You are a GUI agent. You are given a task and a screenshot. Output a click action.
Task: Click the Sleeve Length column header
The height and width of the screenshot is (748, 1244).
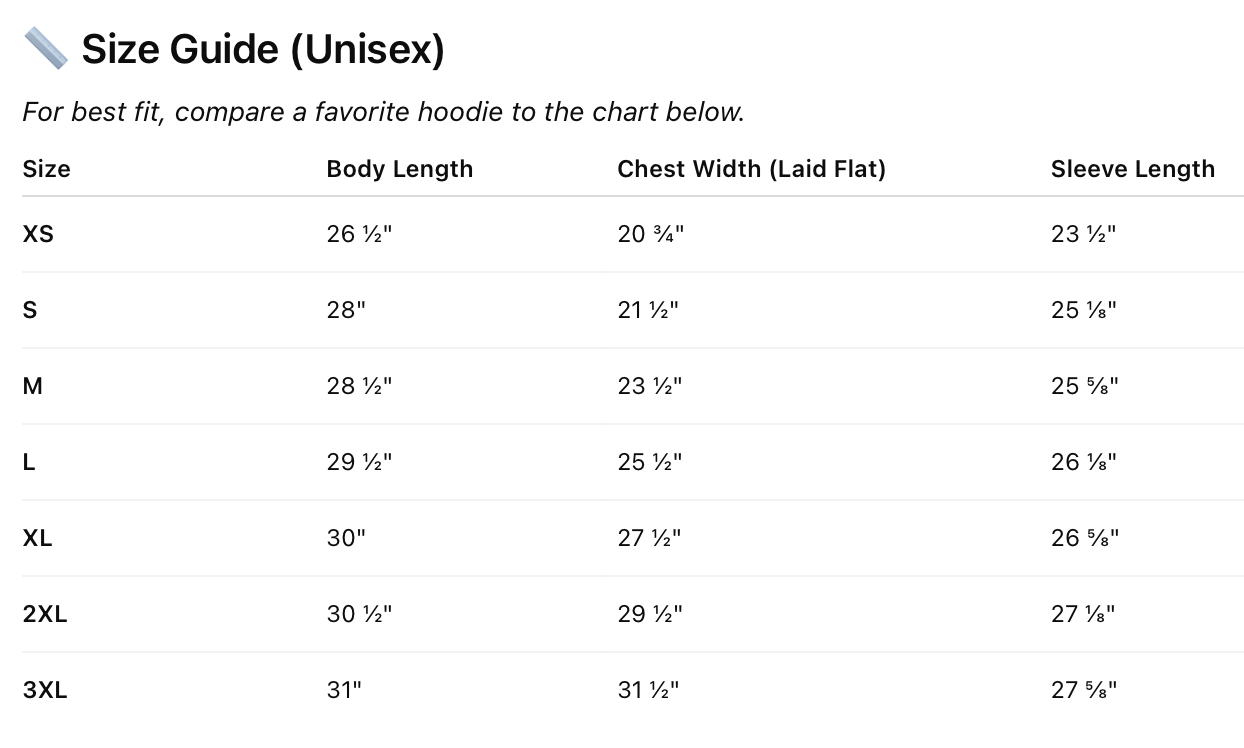(1132, 169)
